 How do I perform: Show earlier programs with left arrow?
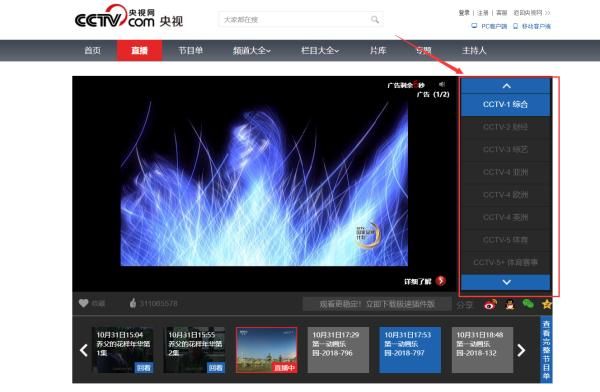pos(83,350)
